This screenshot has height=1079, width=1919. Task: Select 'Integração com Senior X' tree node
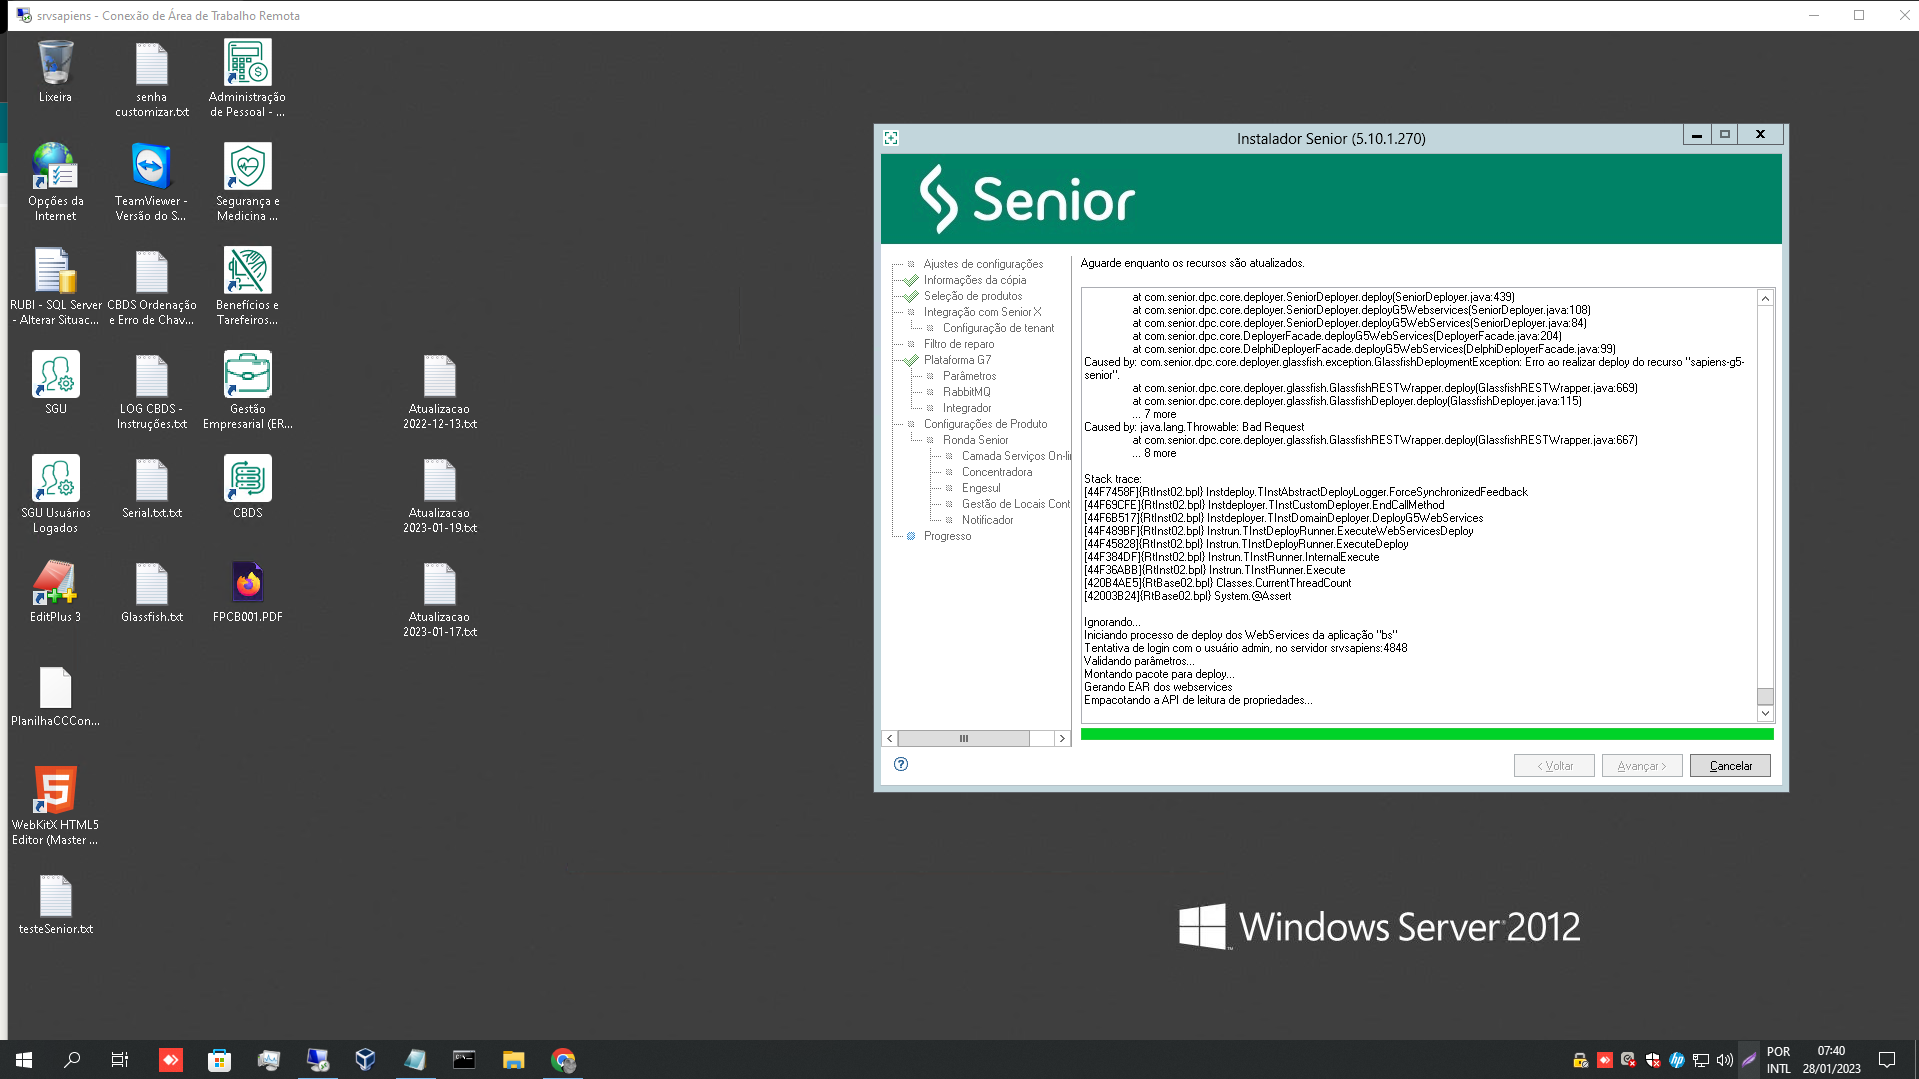click(982, 312)
